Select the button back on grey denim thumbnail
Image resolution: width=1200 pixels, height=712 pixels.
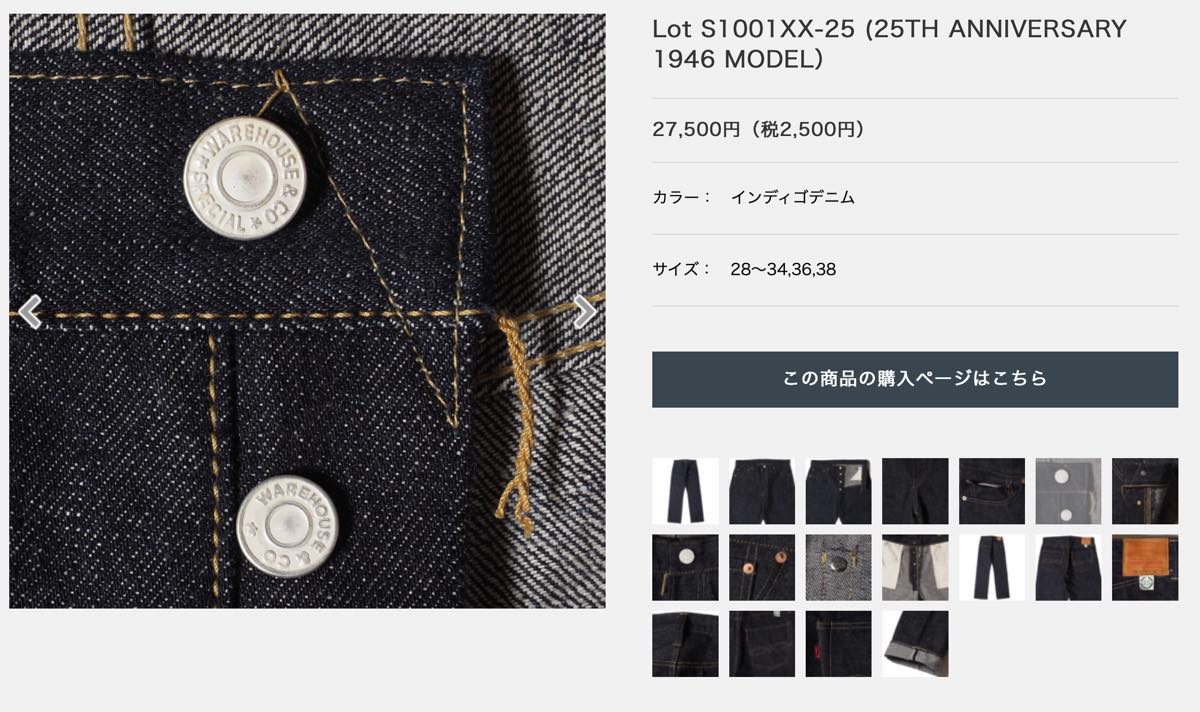pyautogui.click(x=838, y=567)
